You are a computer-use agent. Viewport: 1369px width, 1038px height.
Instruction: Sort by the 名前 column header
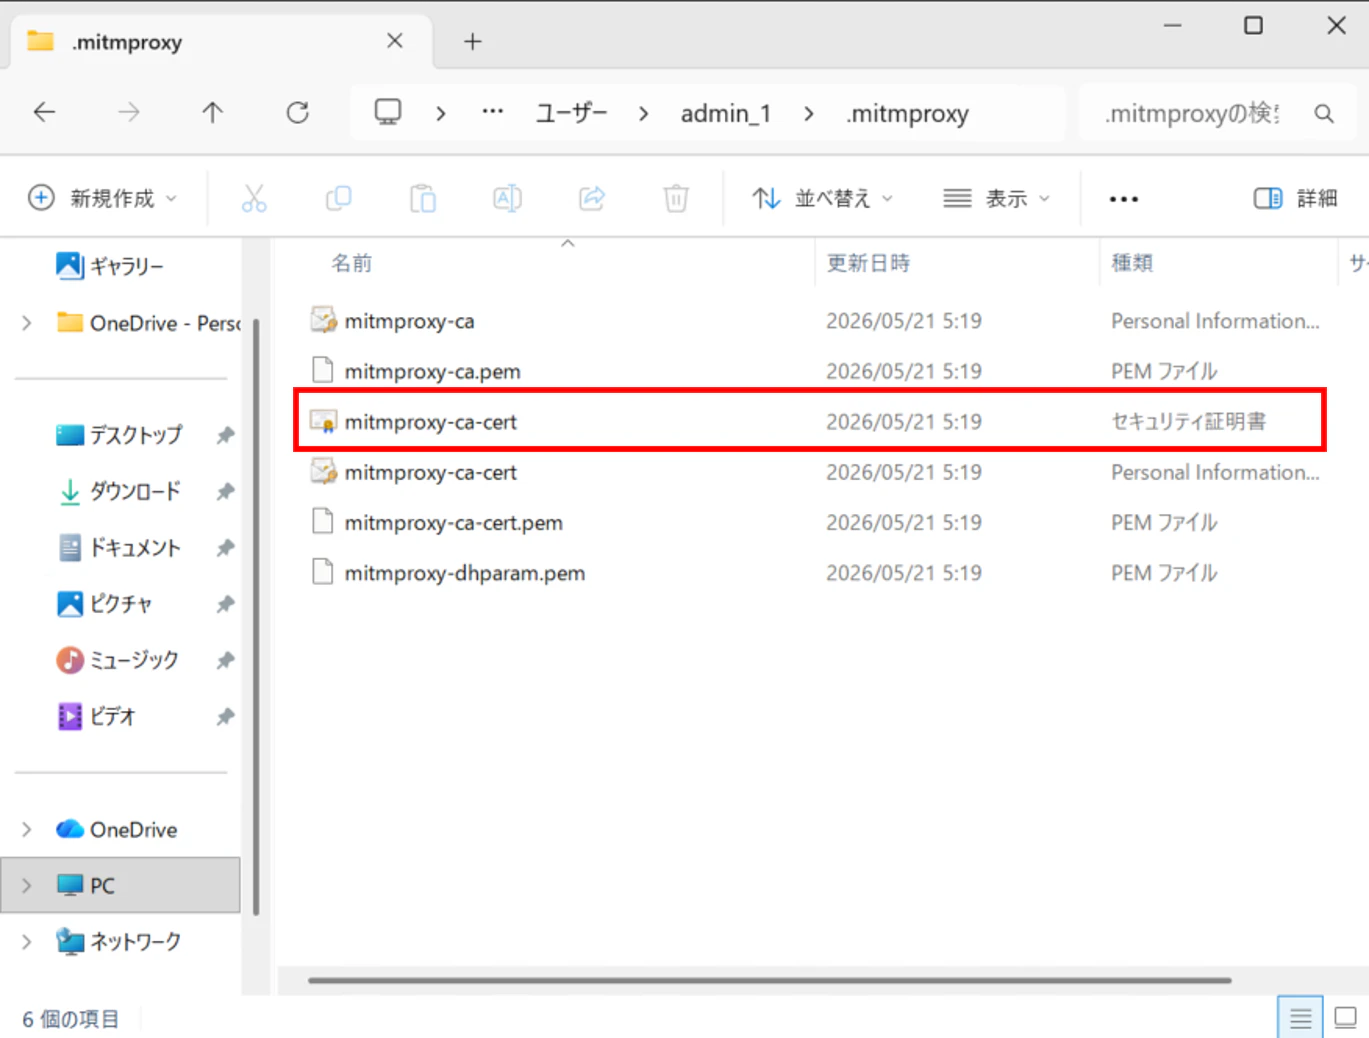[x=351, y=263]
